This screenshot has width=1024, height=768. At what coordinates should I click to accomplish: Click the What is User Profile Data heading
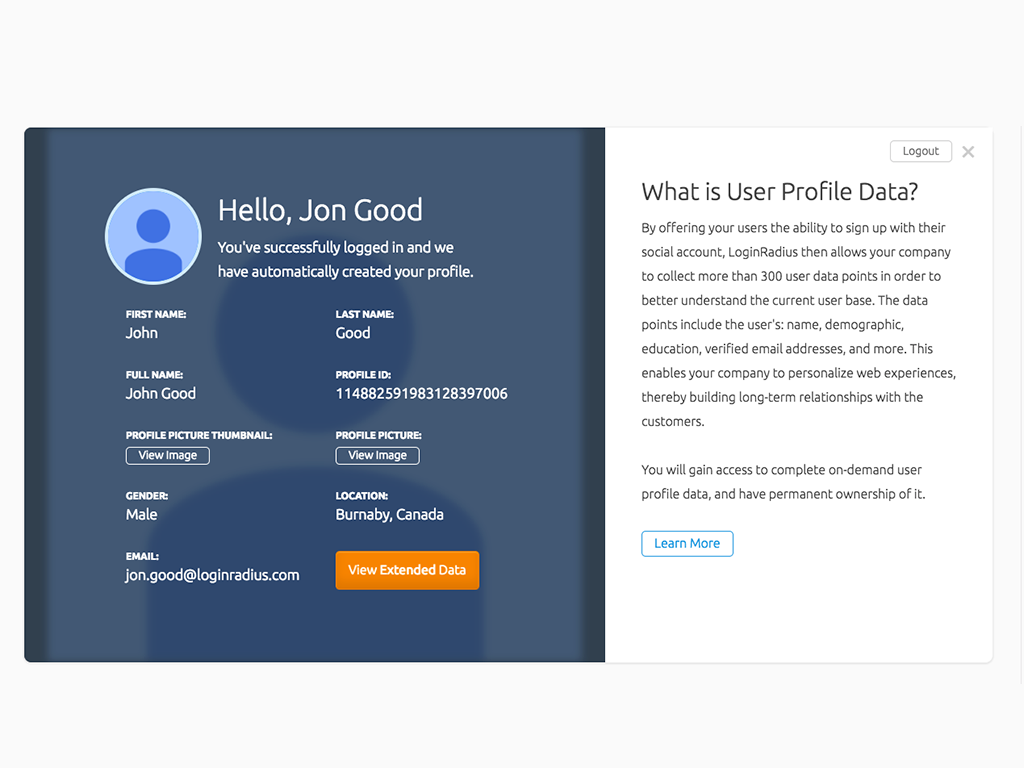pos(779,192)
